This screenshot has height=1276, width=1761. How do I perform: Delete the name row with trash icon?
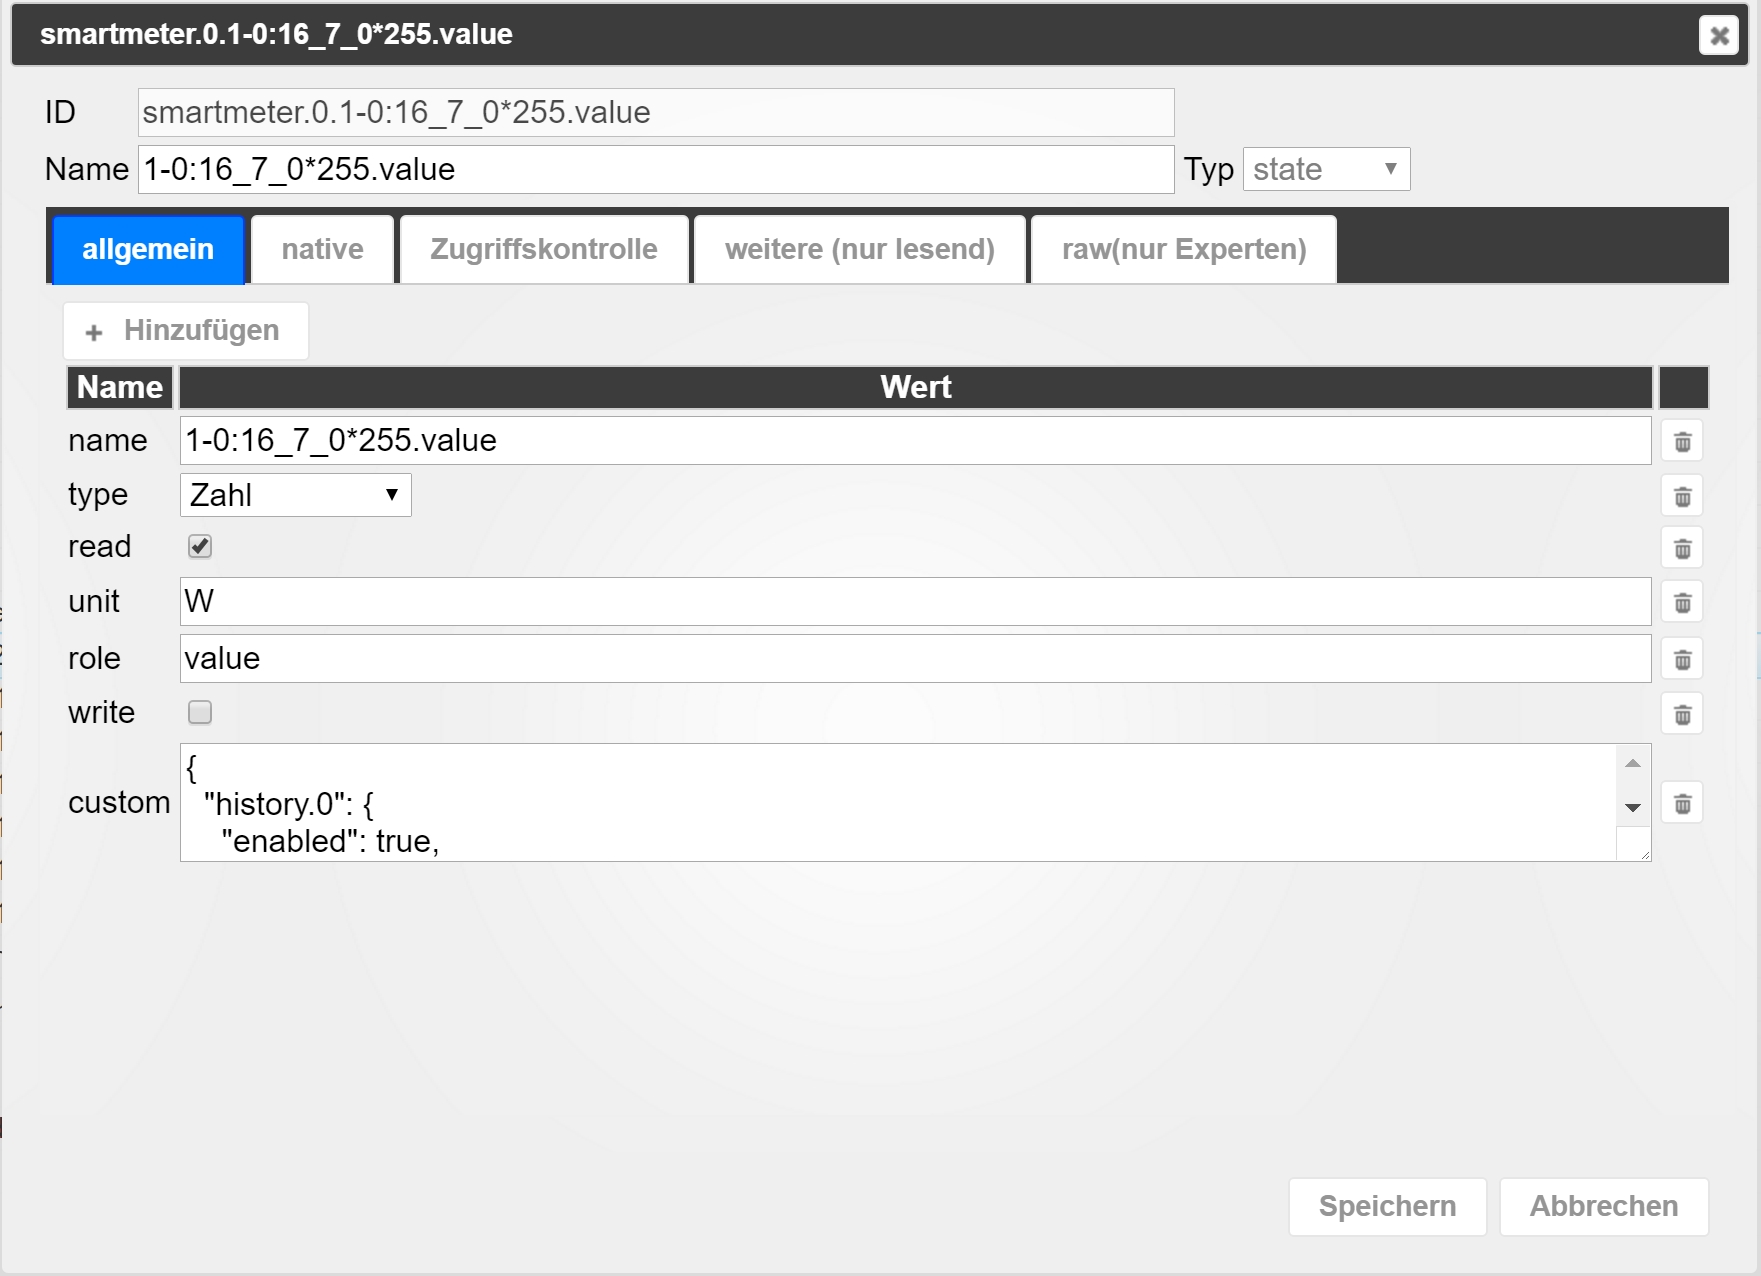[x=1682, y=441]
